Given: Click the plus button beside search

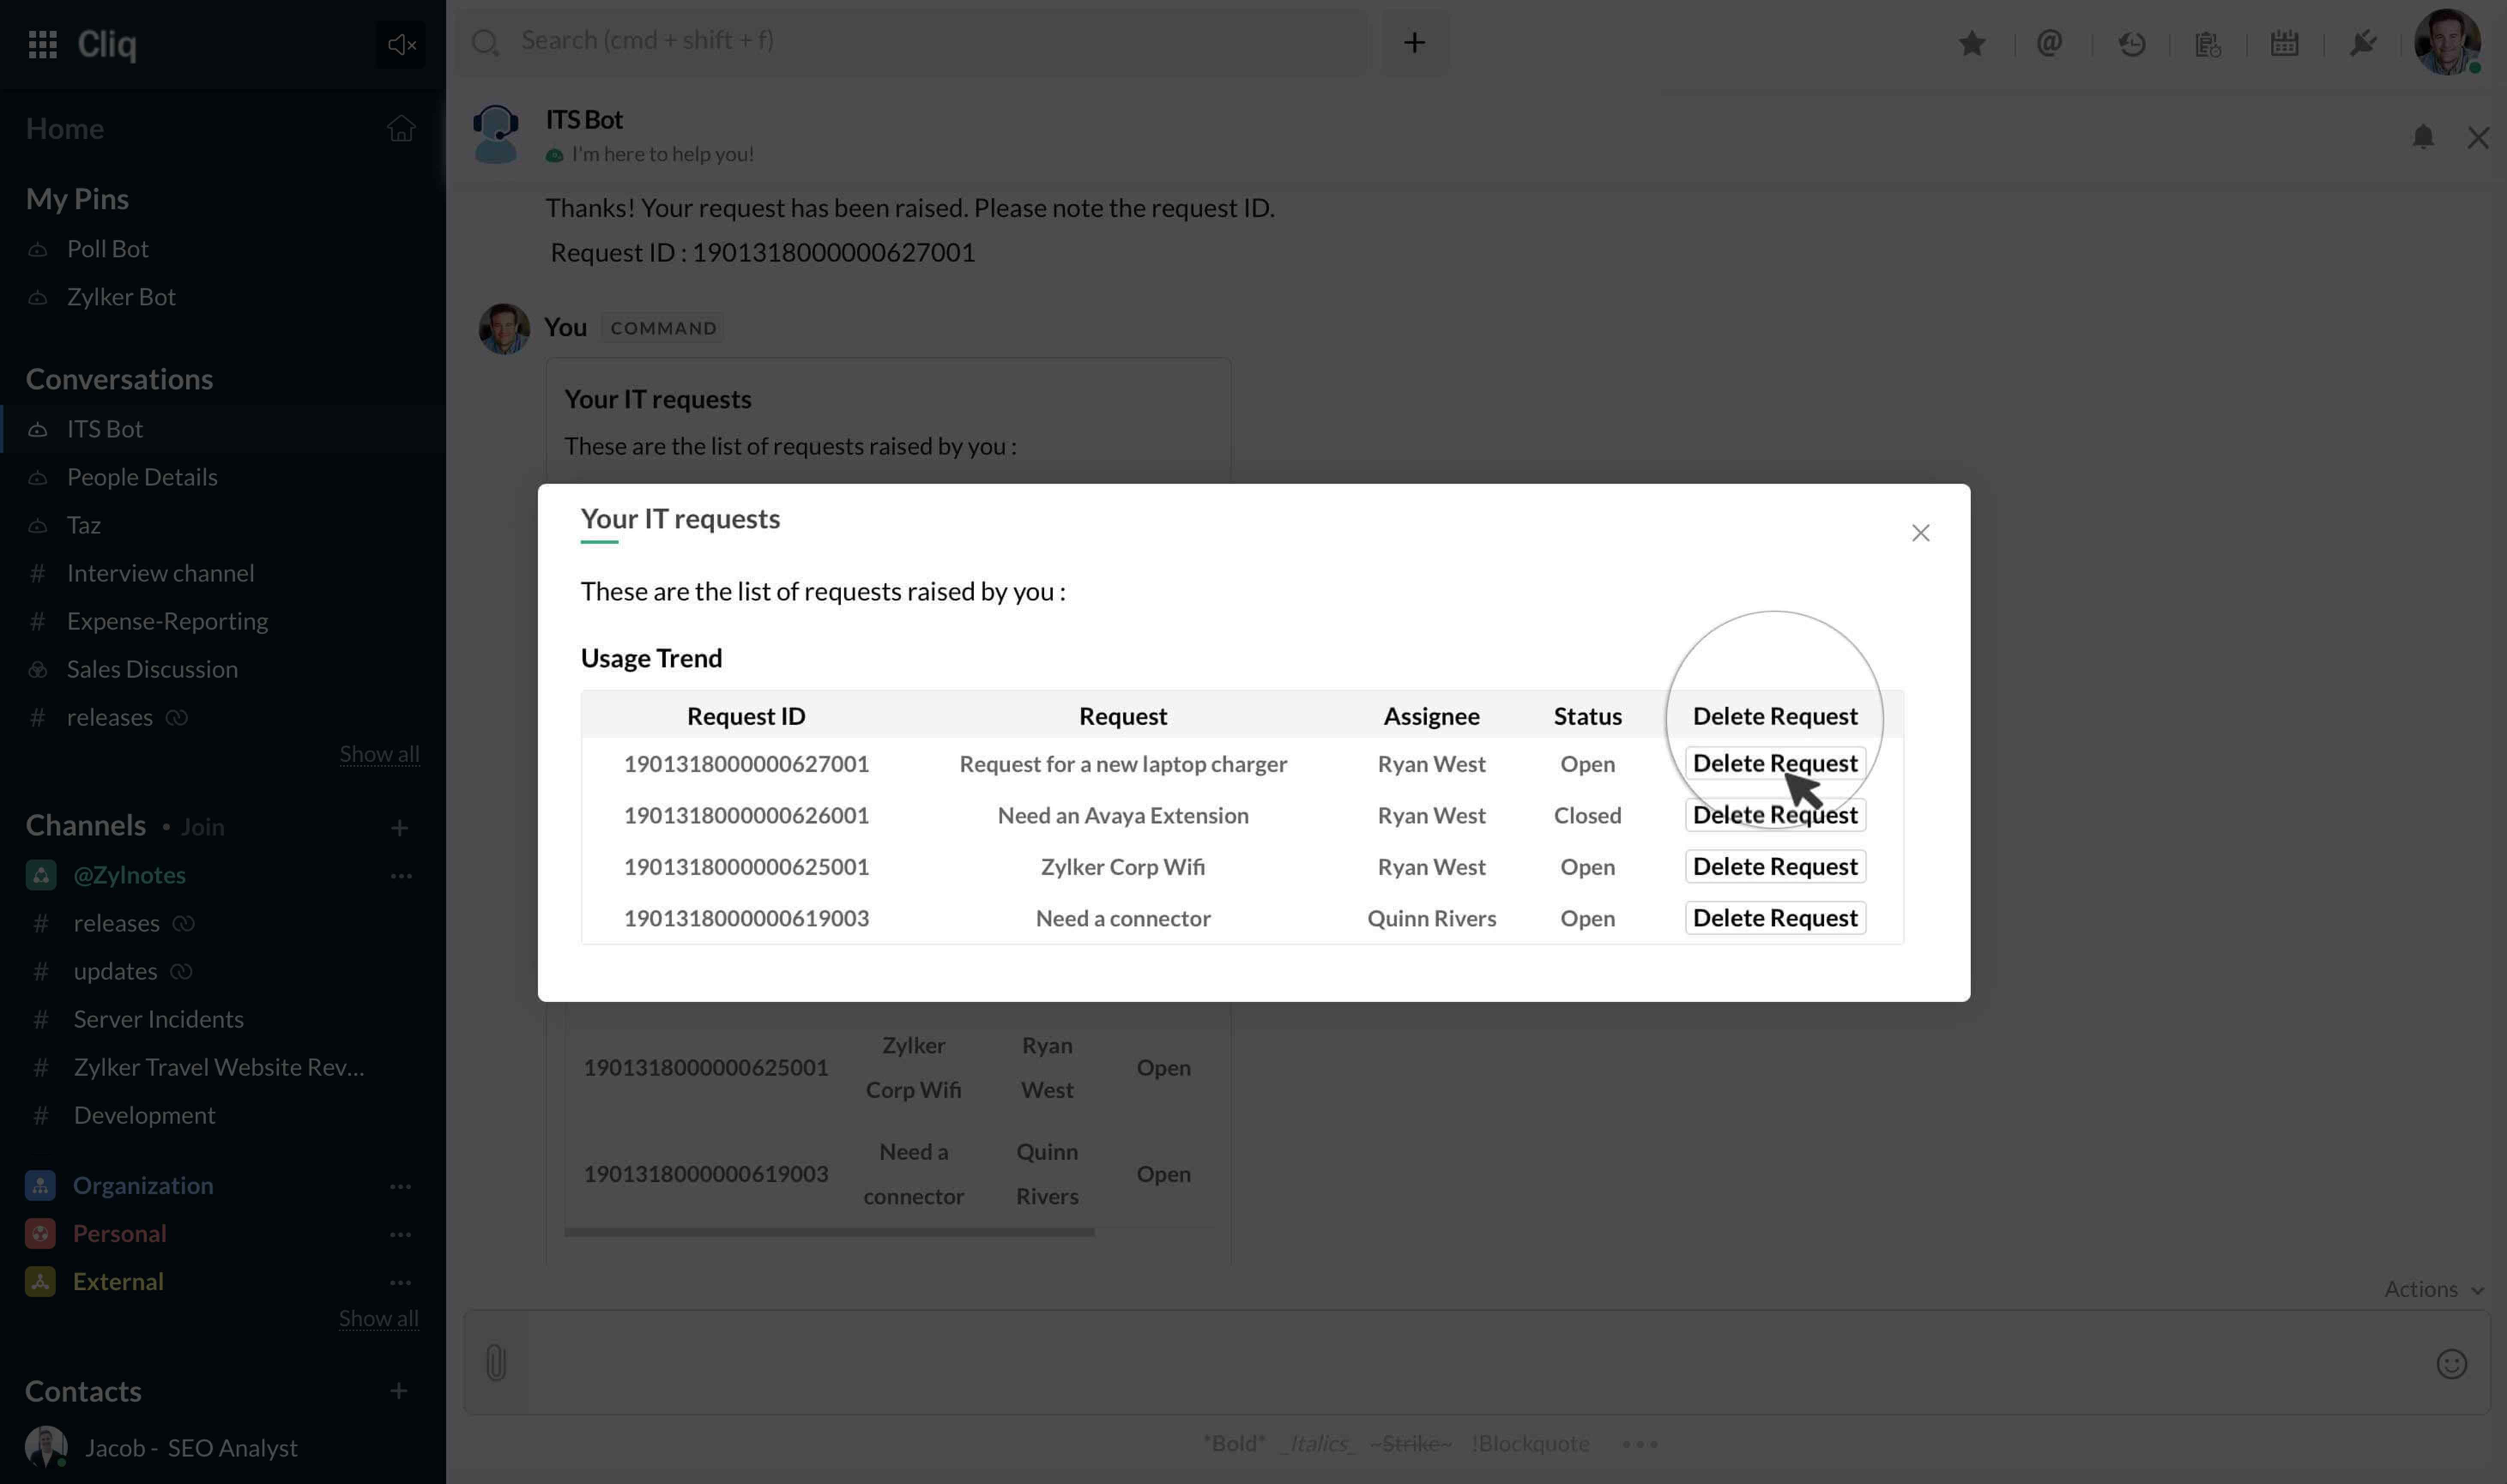Looking at the screenshot, I should [1414, 42].
